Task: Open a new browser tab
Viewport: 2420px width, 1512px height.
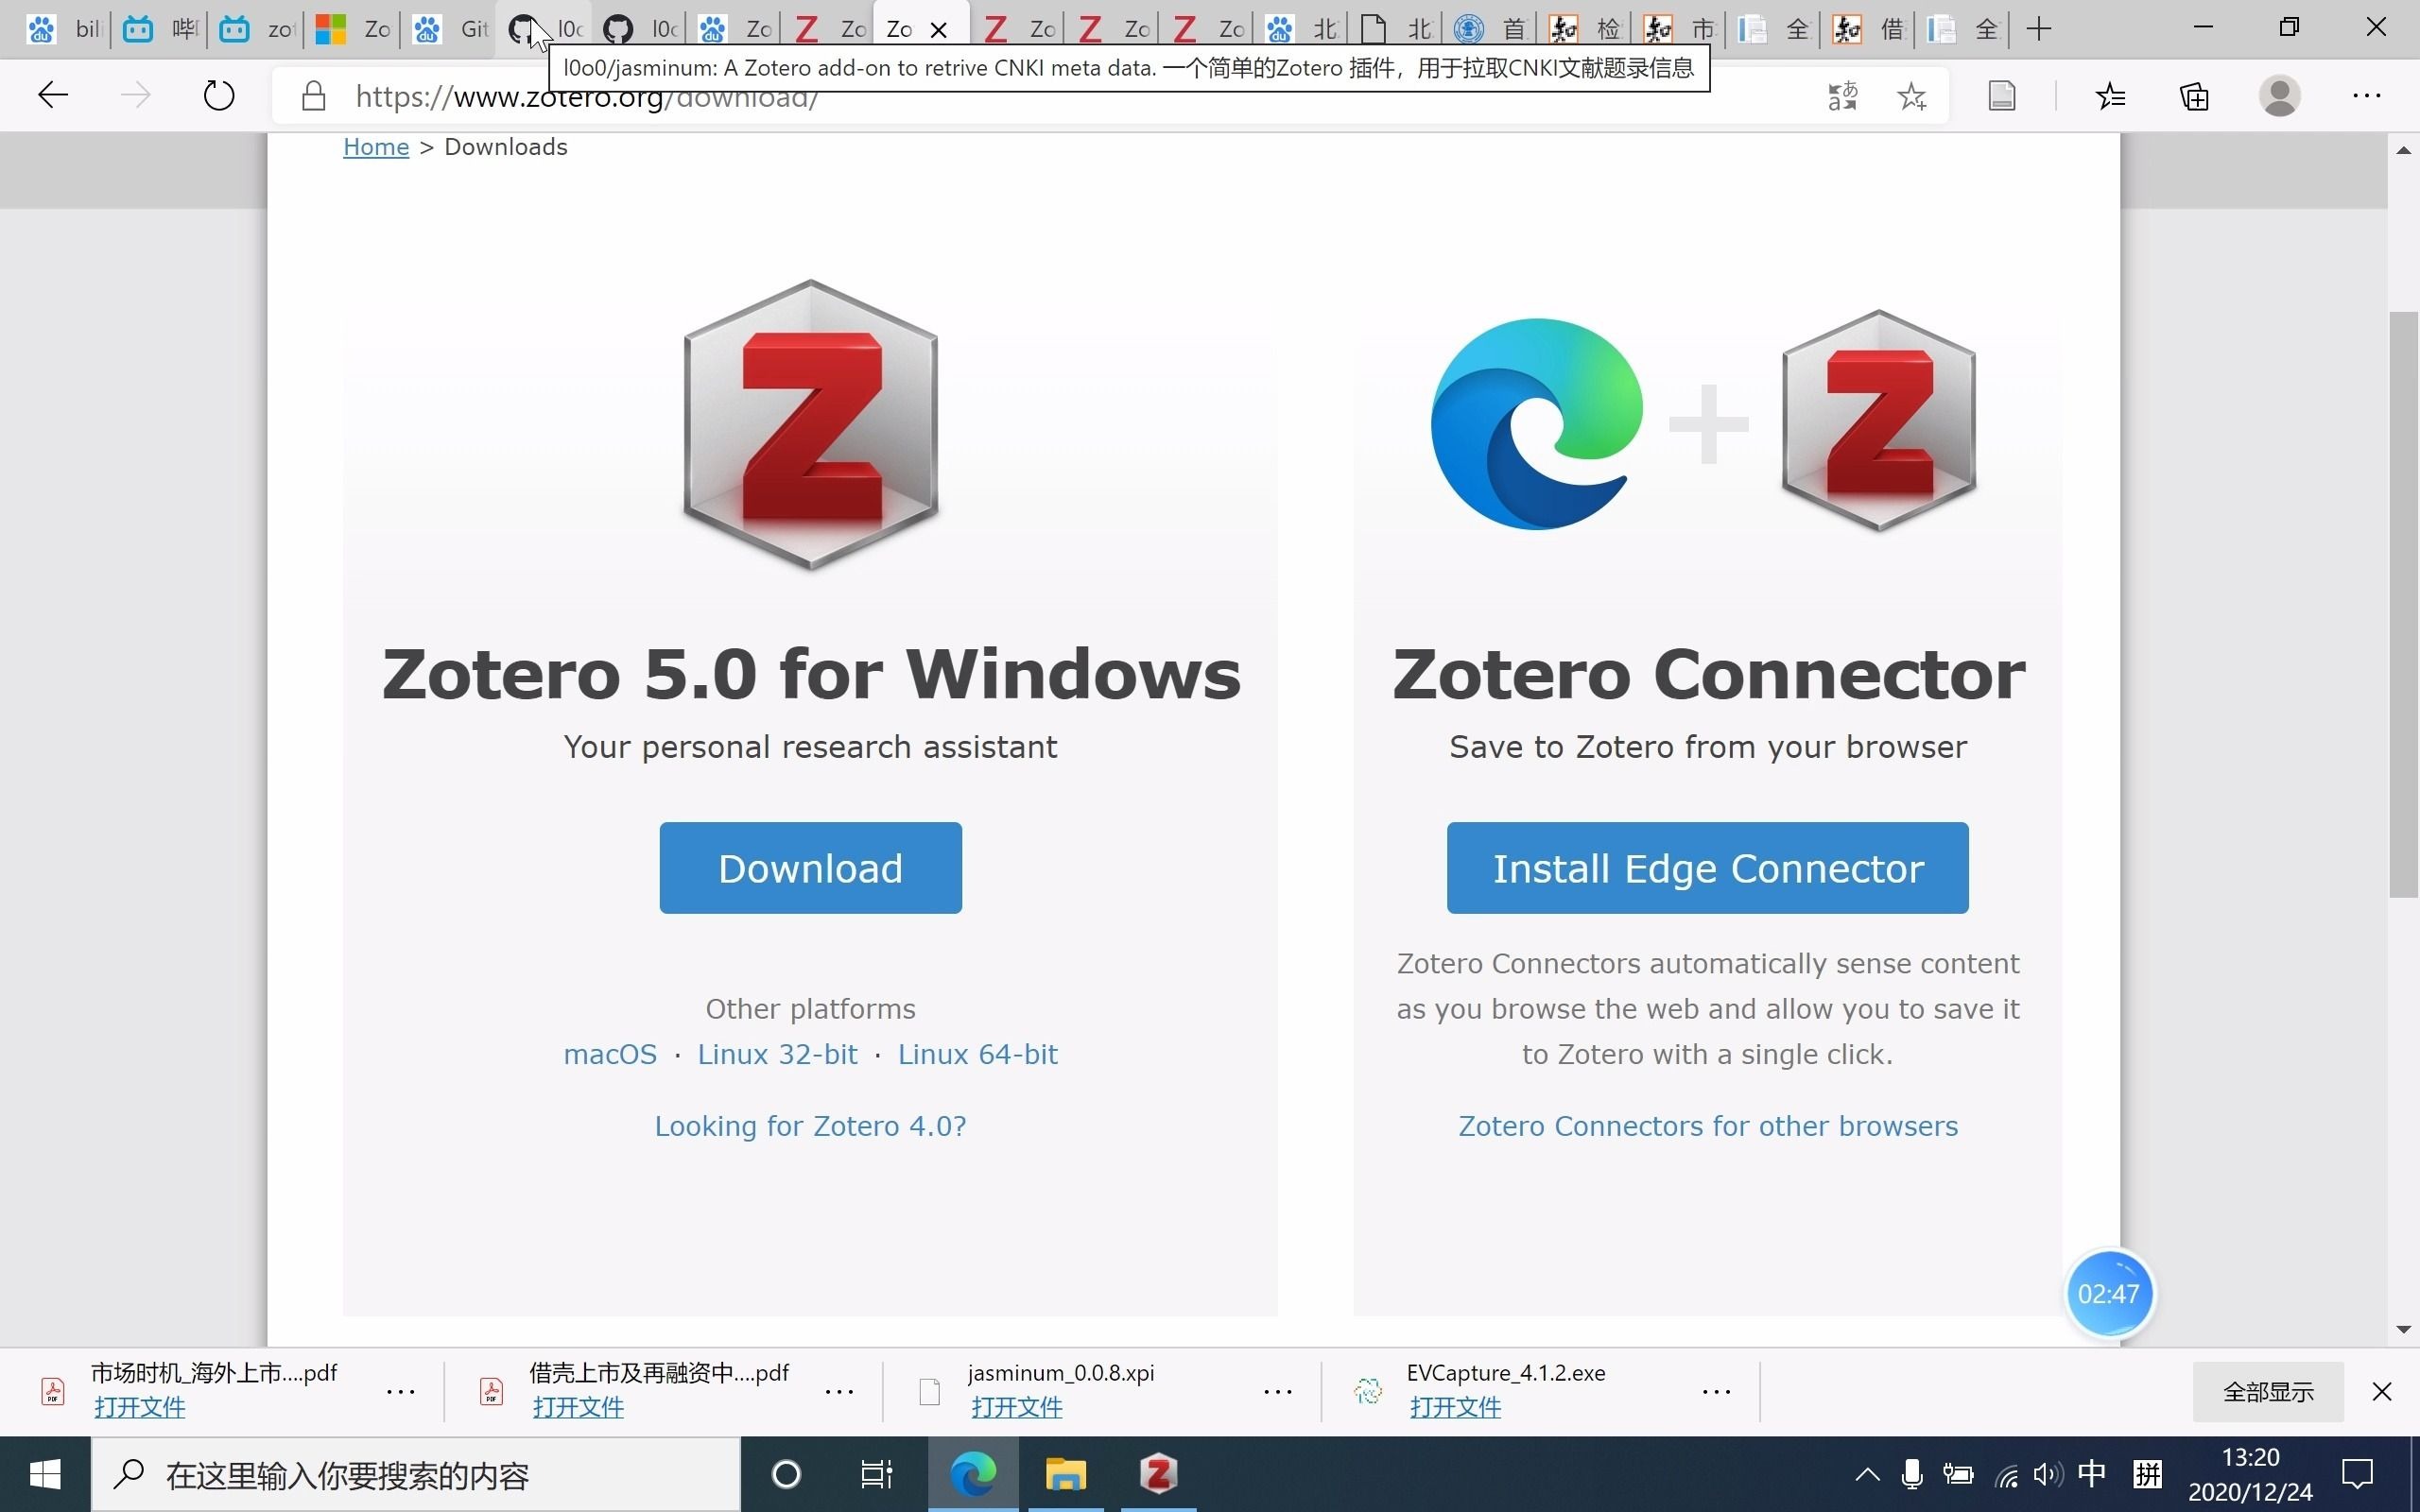Action: point(2038,28)
